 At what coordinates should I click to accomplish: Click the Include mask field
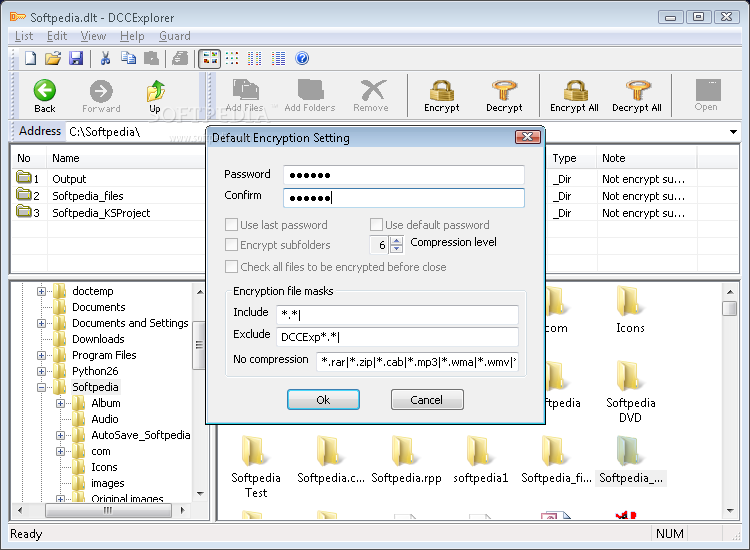(x=397, y=314)
